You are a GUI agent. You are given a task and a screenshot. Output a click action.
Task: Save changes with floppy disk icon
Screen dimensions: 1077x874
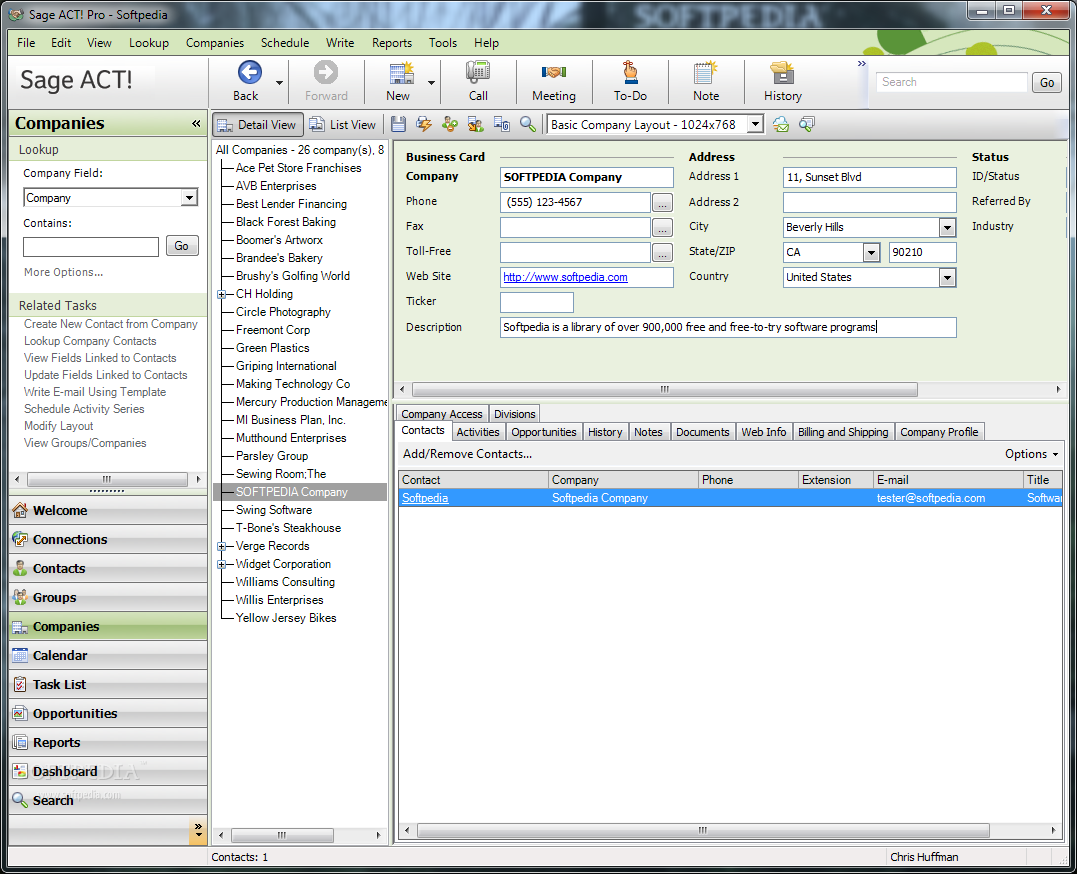coord(398,124)
